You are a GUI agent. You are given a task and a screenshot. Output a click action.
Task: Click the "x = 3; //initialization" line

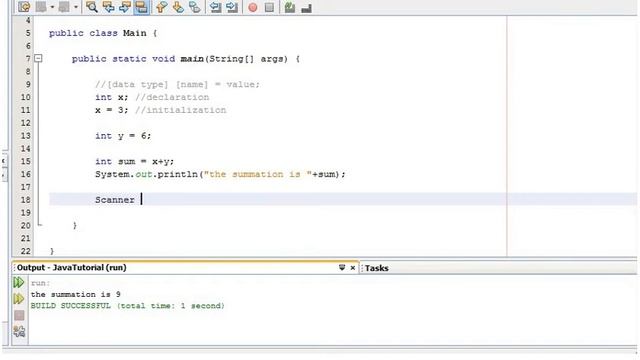160,110
